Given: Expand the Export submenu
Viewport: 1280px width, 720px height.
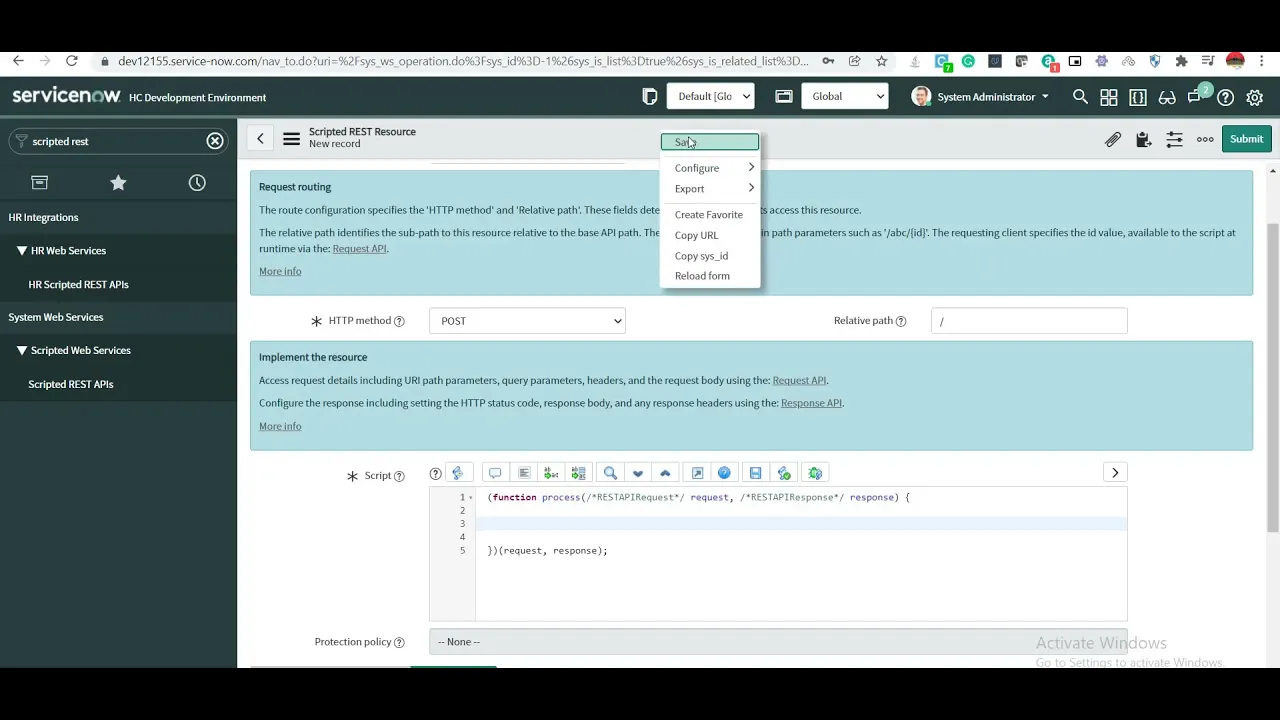Looking at the screenshot, I should 710,189.
